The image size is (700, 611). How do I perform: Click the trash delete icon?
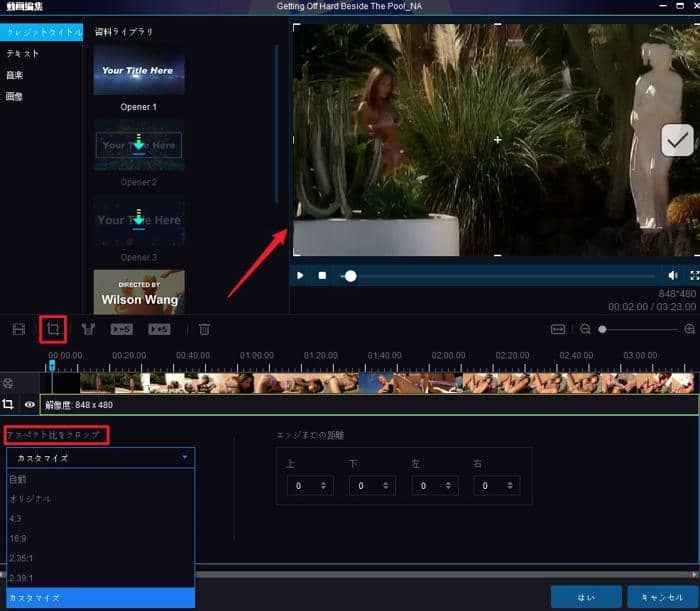[204, 329]
